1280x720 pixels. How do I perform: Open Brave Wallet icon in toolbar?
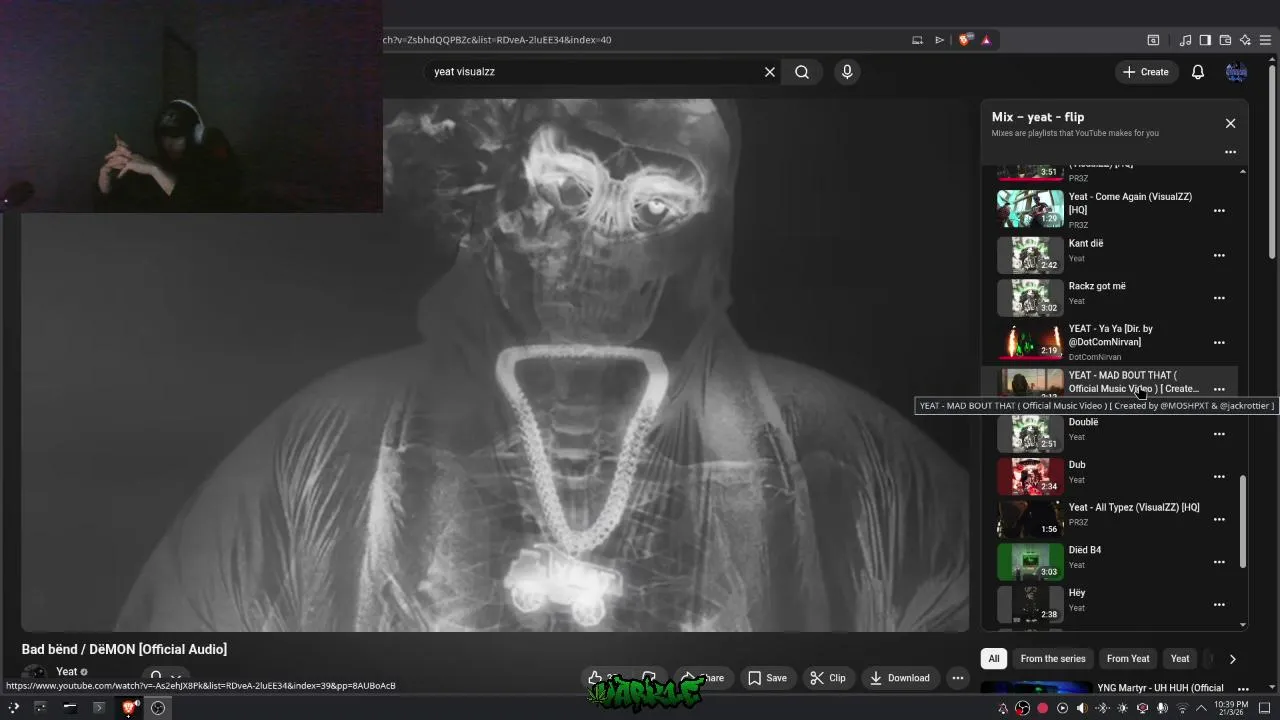(1225, 40)
